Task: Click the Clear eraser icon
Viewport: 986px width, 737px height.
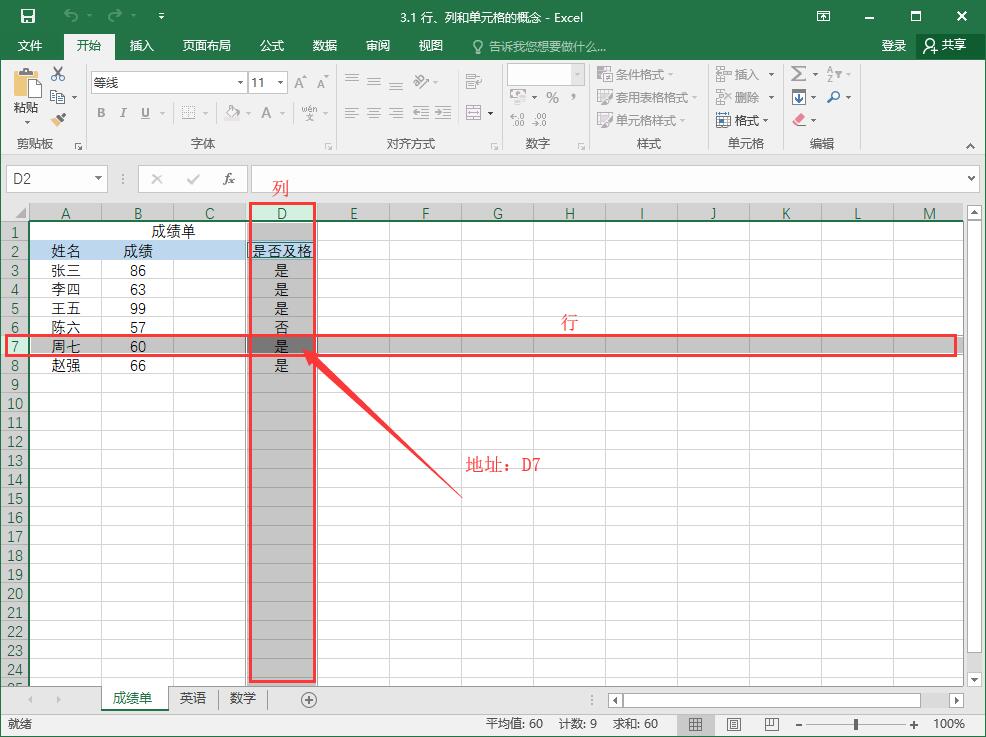Action: tap(799, 120)
